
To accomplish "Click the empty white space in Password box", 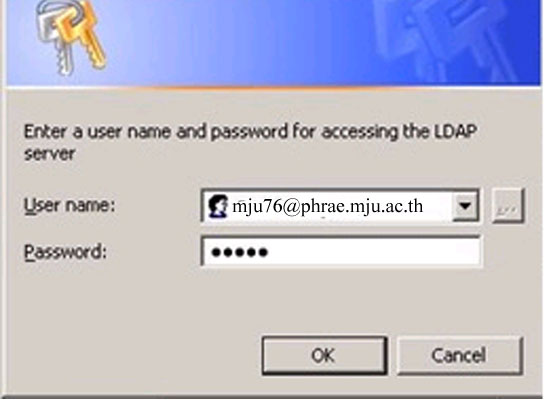I will click(x=375, y=252).
